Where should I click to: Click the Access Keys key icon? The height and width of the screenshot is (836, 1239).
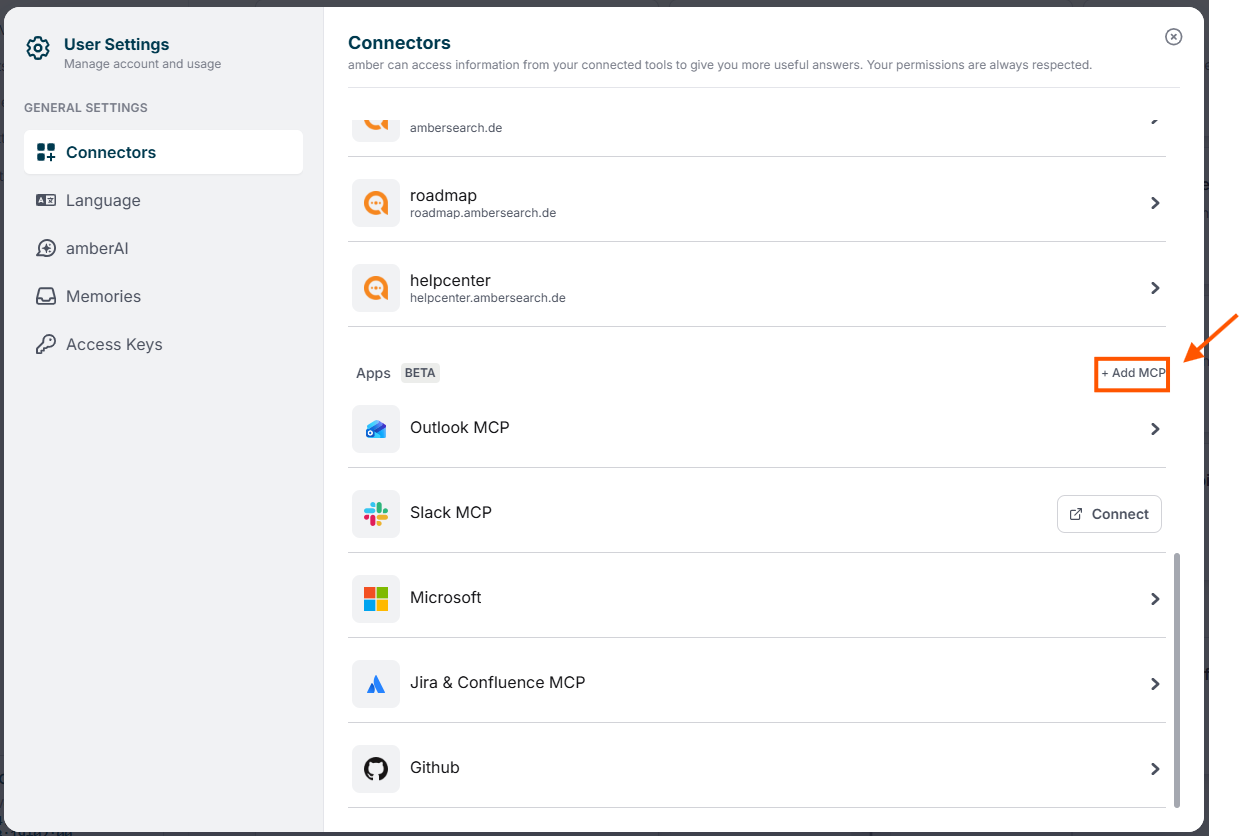(x=46, y=344)
